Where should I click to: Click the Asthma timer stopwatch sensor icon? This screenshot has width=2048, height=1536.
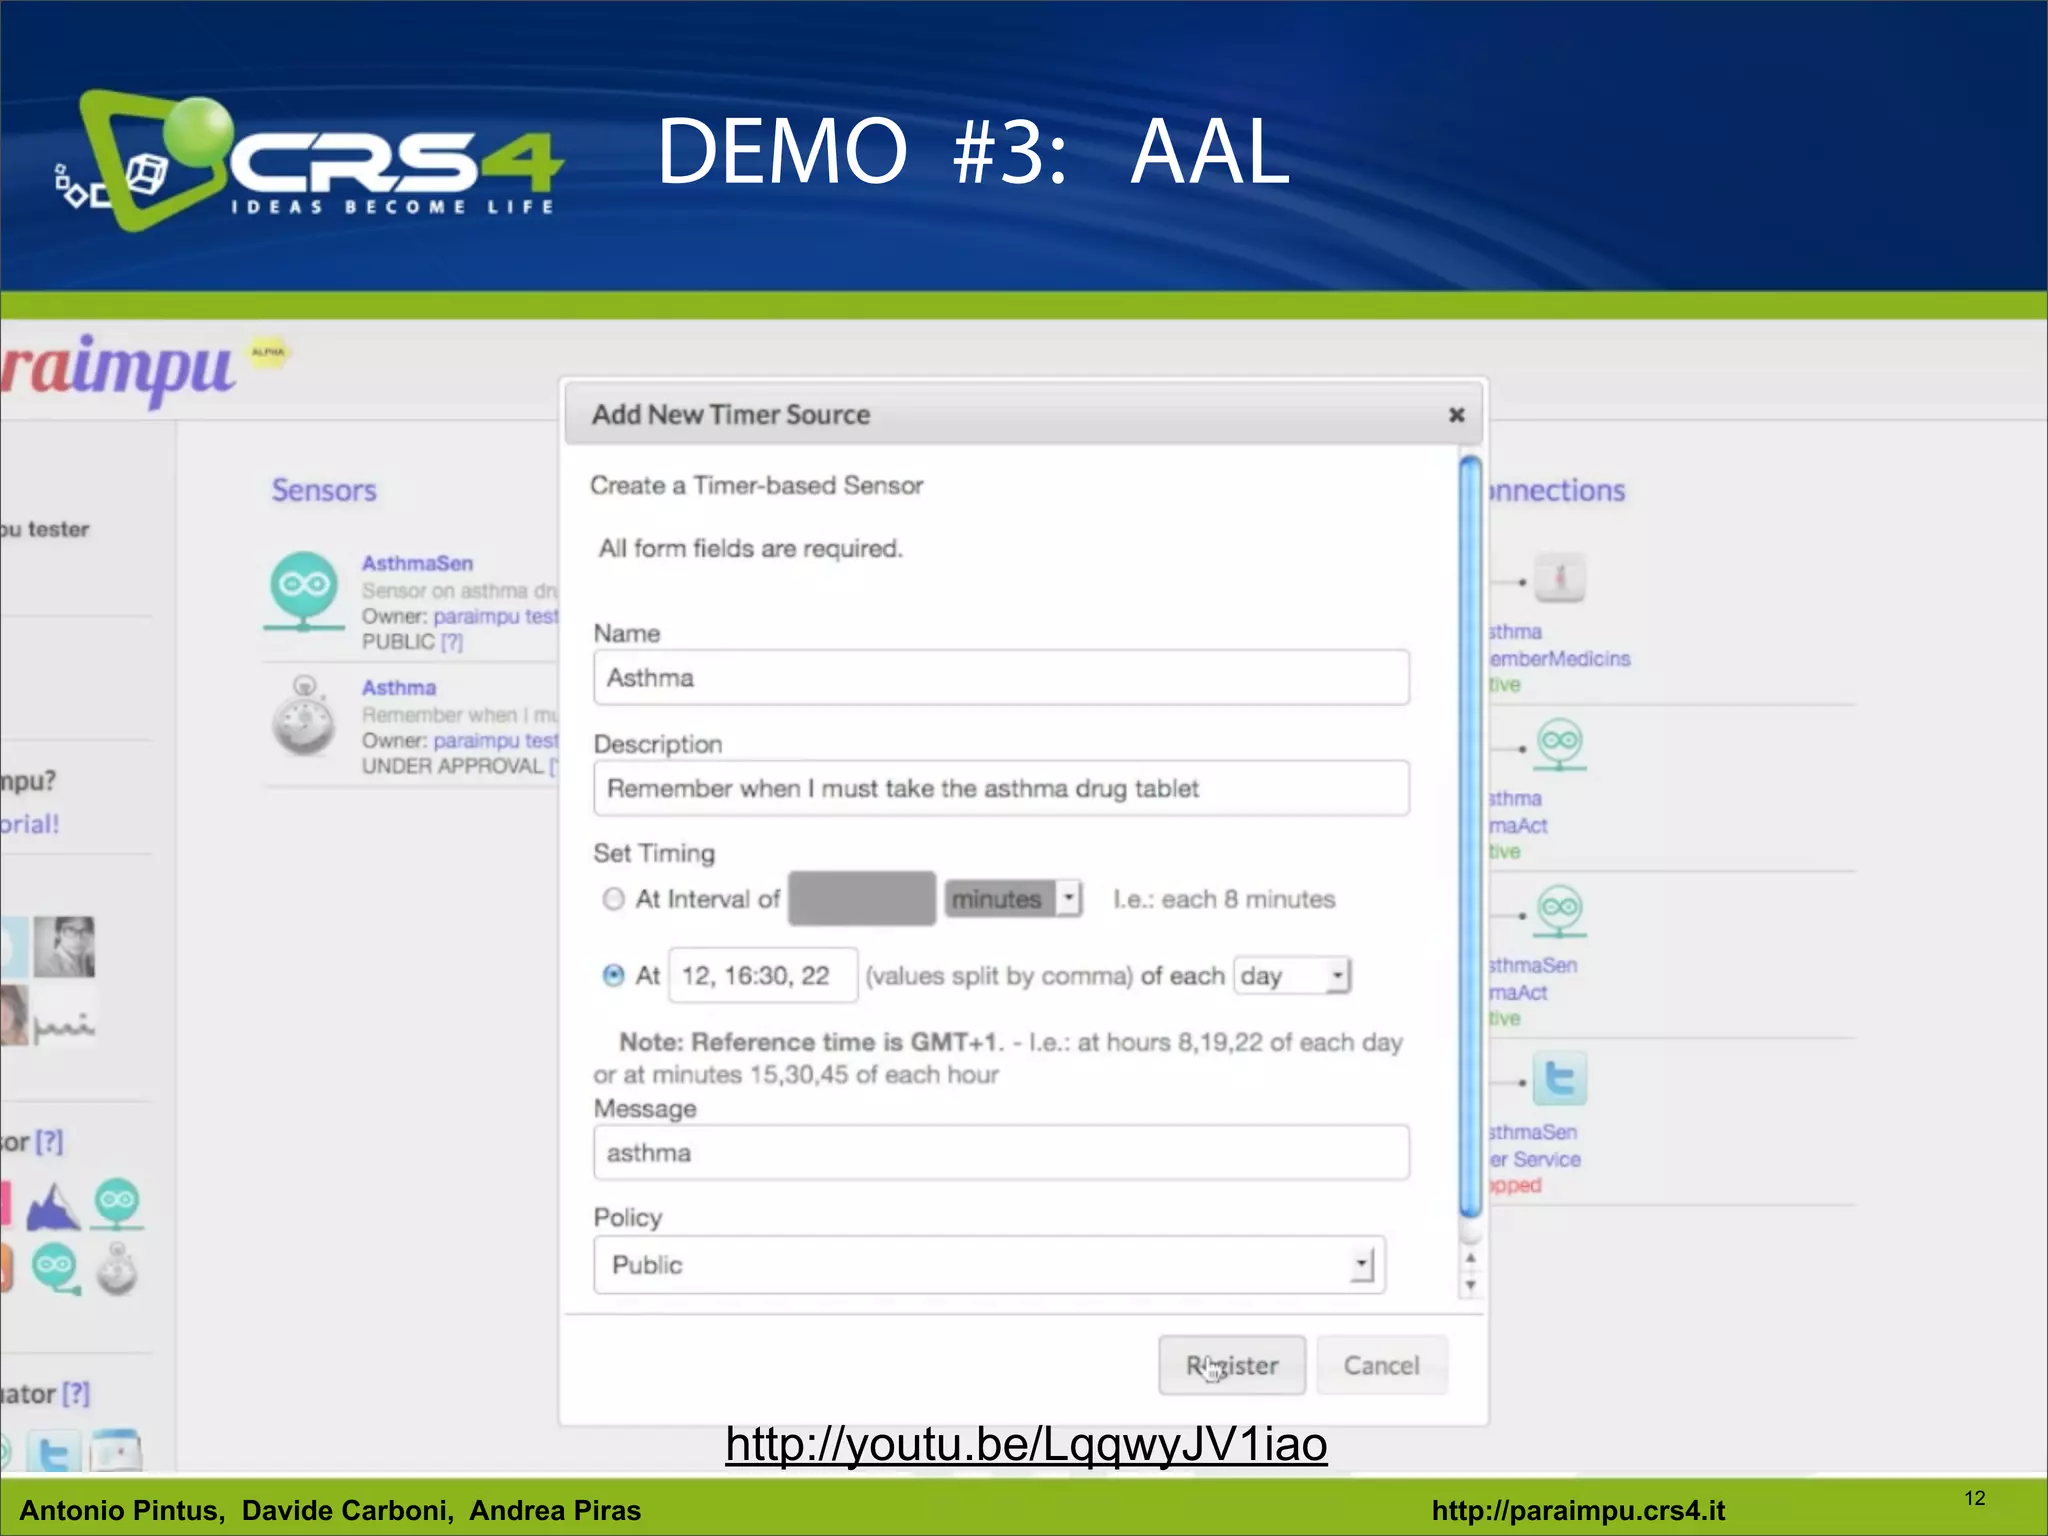[304, 716]
